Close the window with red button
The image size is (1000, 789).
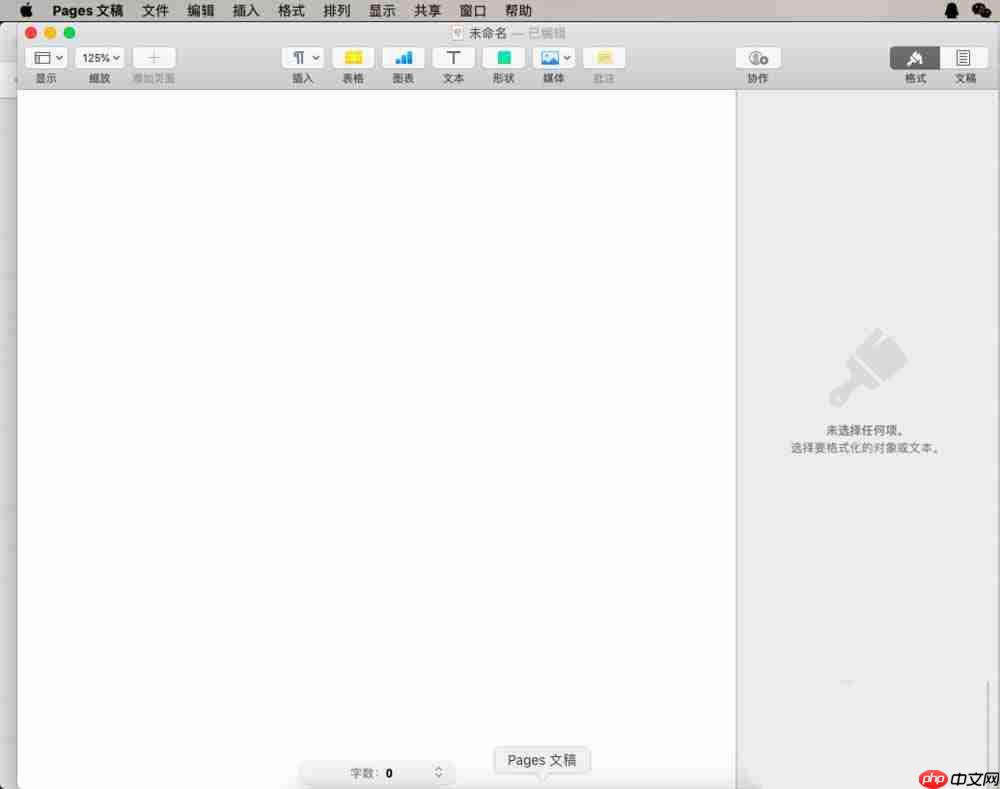coord(31,33)
